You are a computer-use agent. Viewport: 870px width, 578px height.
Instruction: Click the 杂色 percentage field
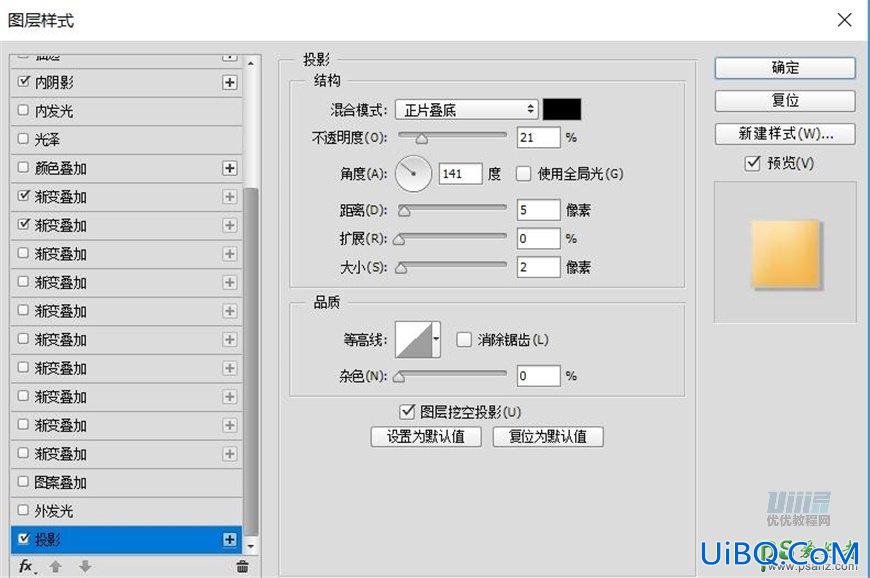coord(538,376)
